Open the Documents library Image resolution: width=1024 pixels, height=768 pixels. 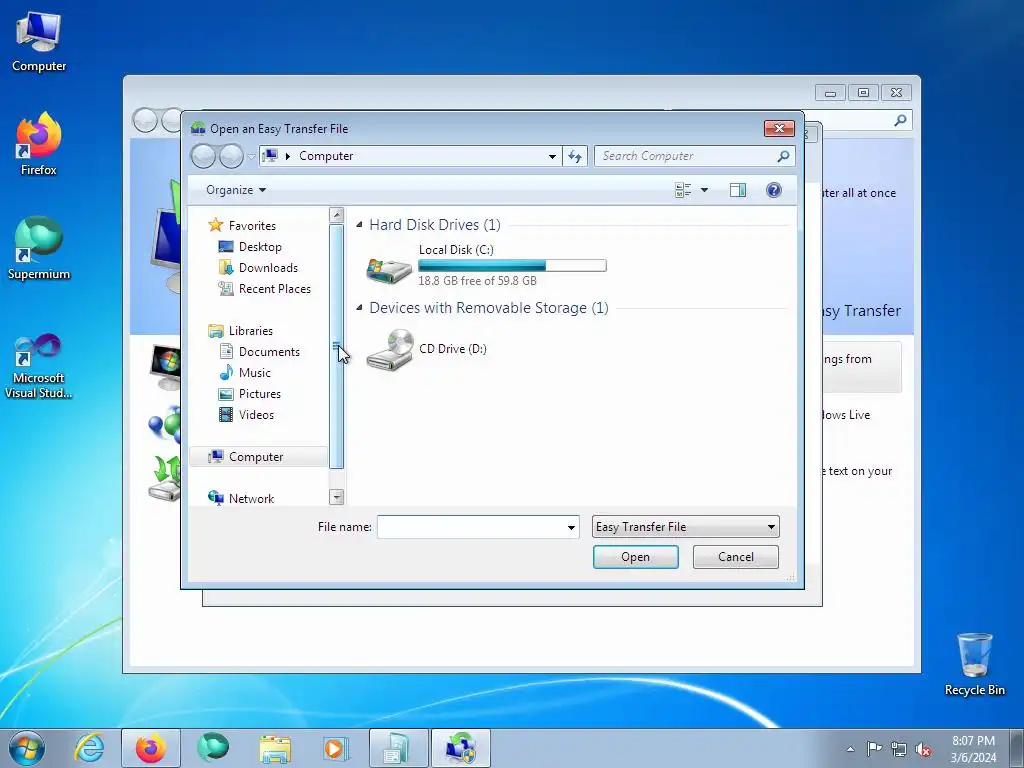click(x=269, y=351)
